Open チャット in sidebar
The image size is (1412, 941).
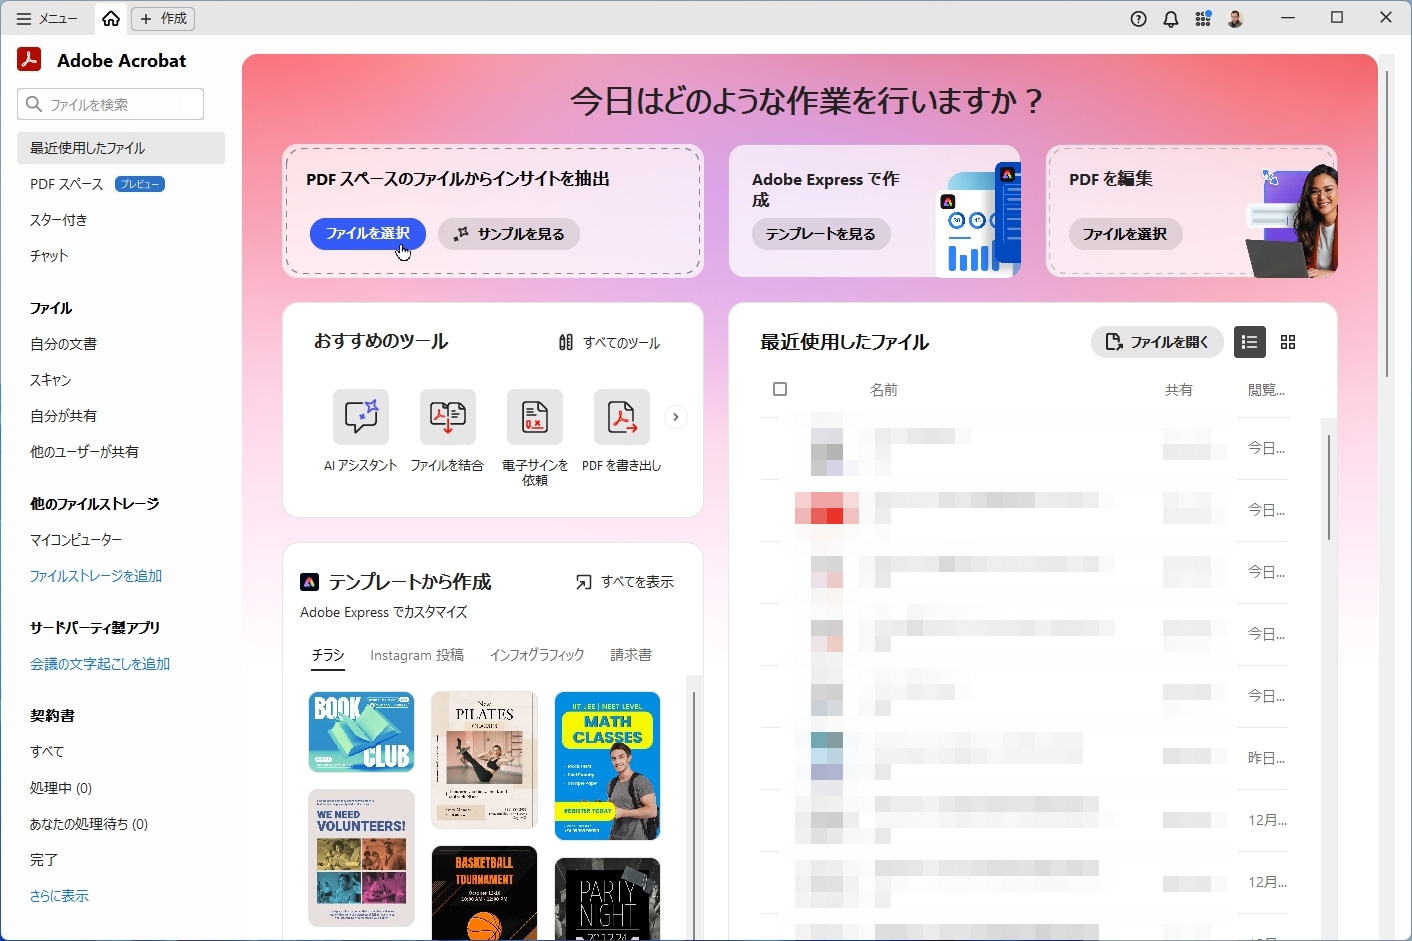click(x=49, y=256)
